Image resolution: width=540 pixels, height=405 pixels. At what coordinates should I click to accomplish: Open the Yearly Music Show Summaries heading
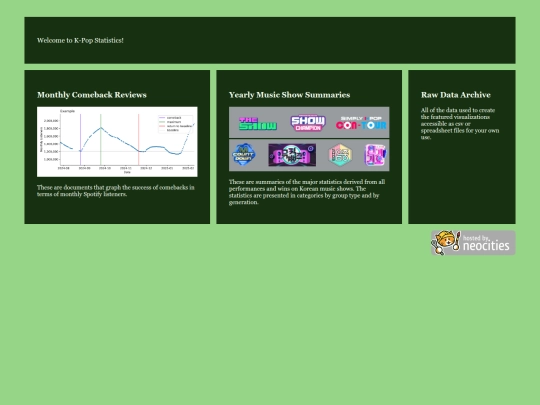coord(289,95)
